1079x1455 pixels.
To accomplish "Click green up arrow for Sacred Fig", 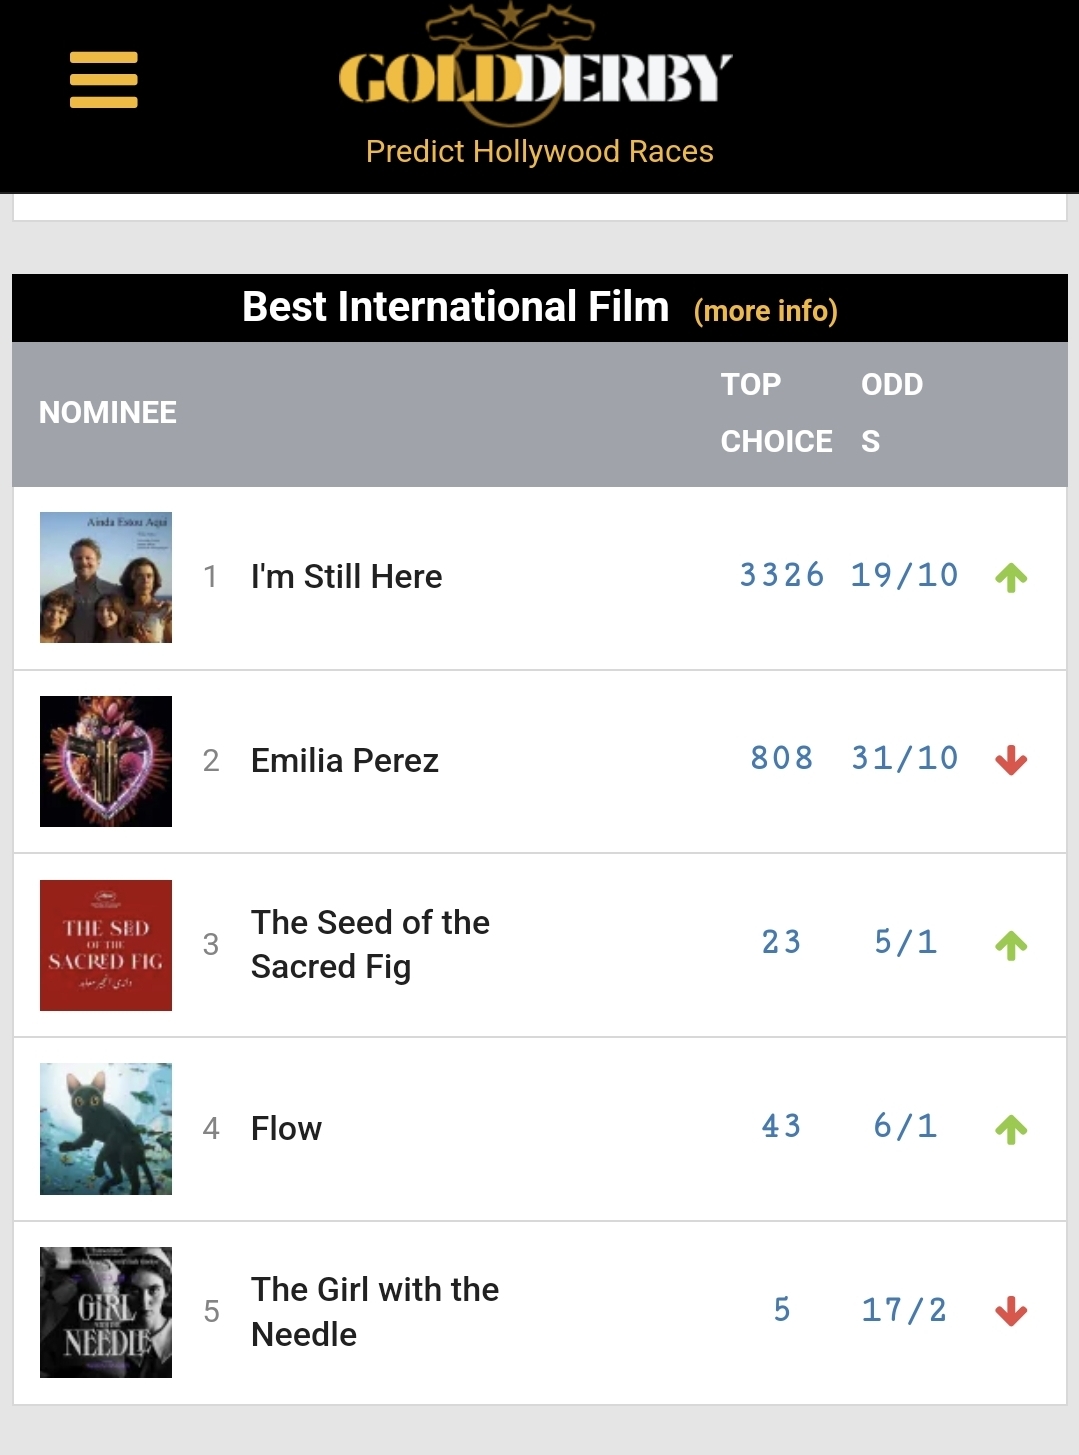I will (x=1011, y=945).
